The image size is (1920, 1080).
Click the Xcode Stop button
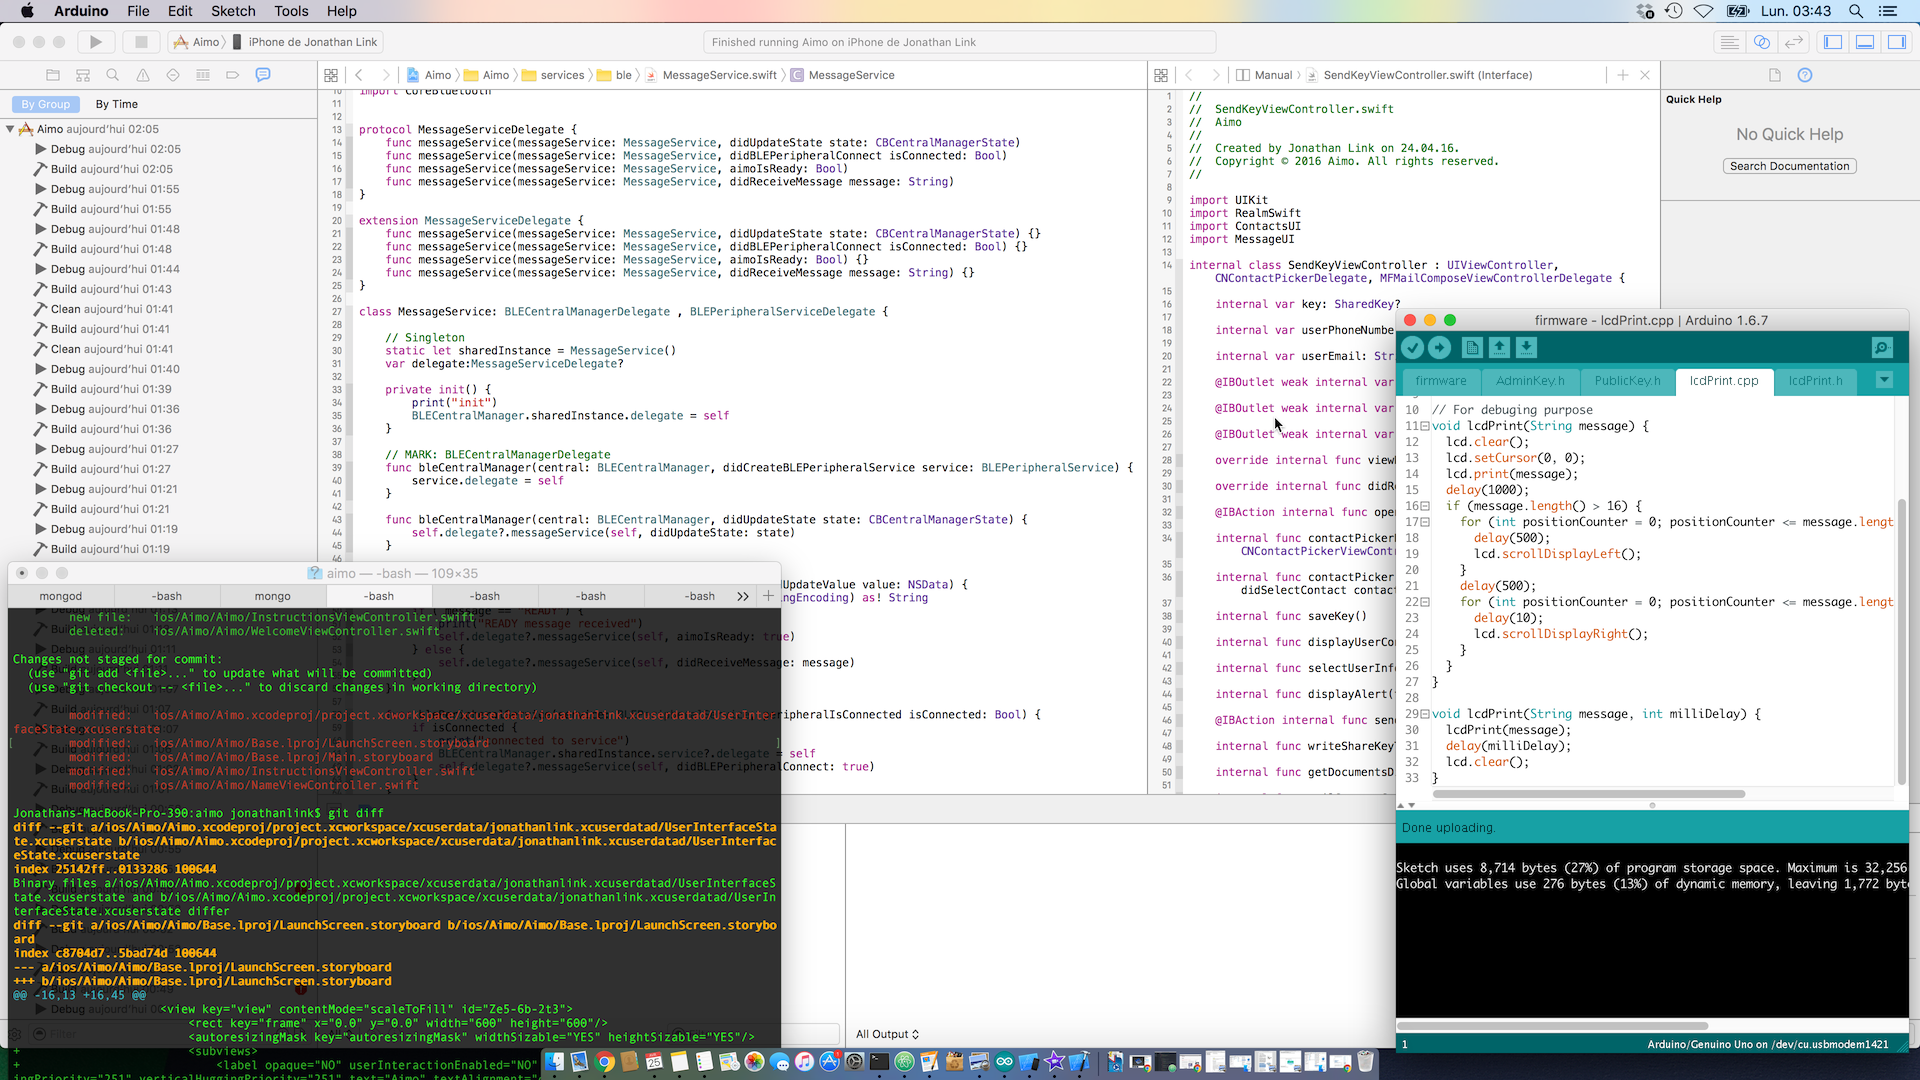(141, 42)
